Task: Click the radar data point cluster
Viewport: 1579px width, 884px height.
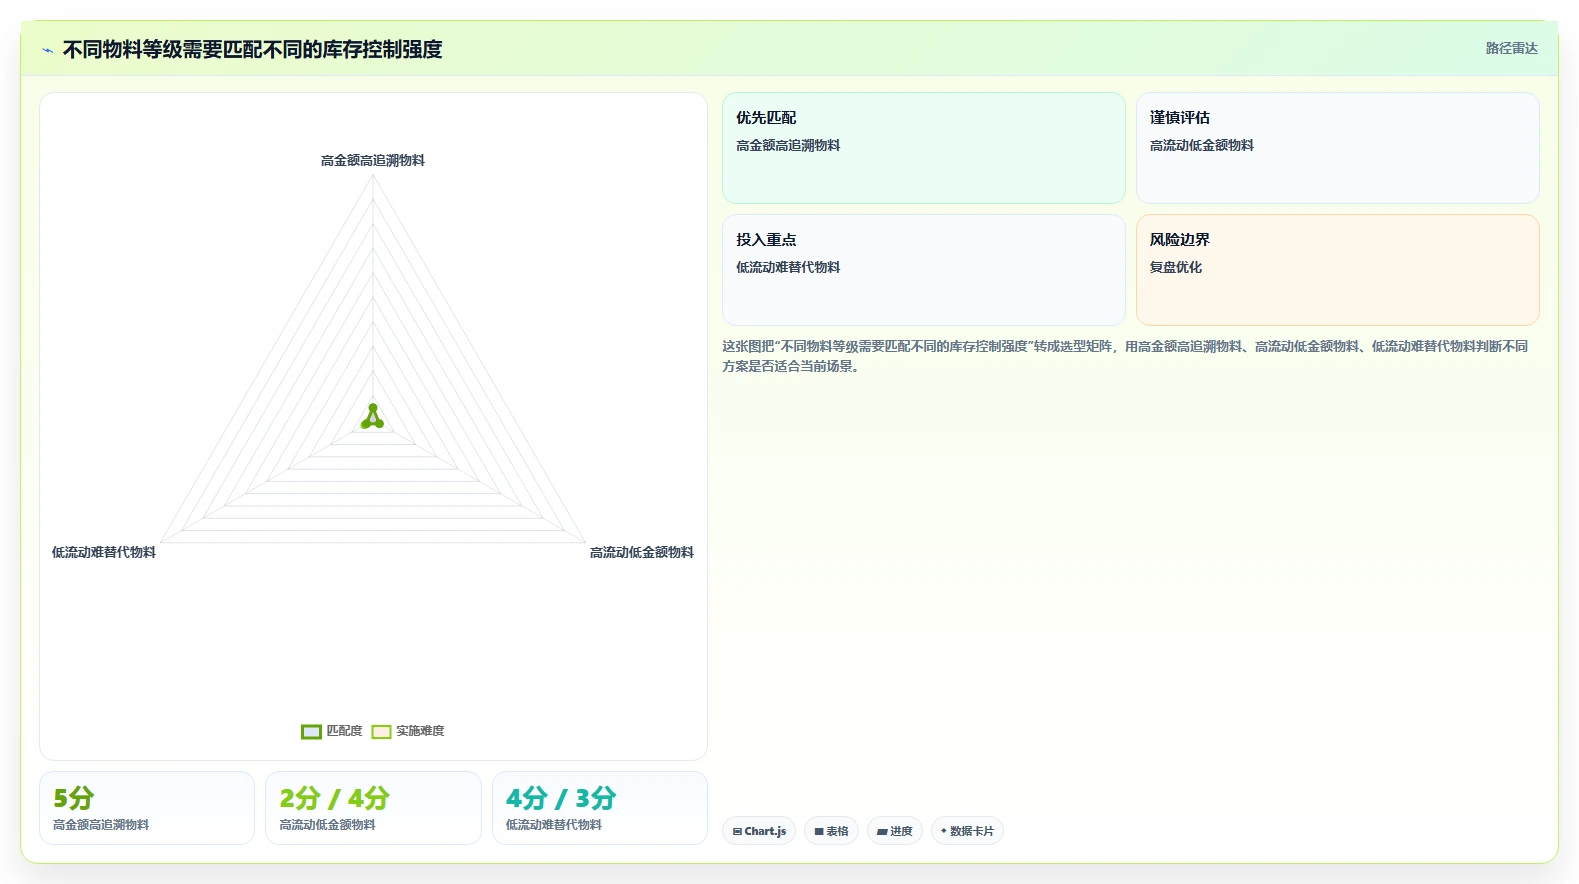Action: (372, 418)
